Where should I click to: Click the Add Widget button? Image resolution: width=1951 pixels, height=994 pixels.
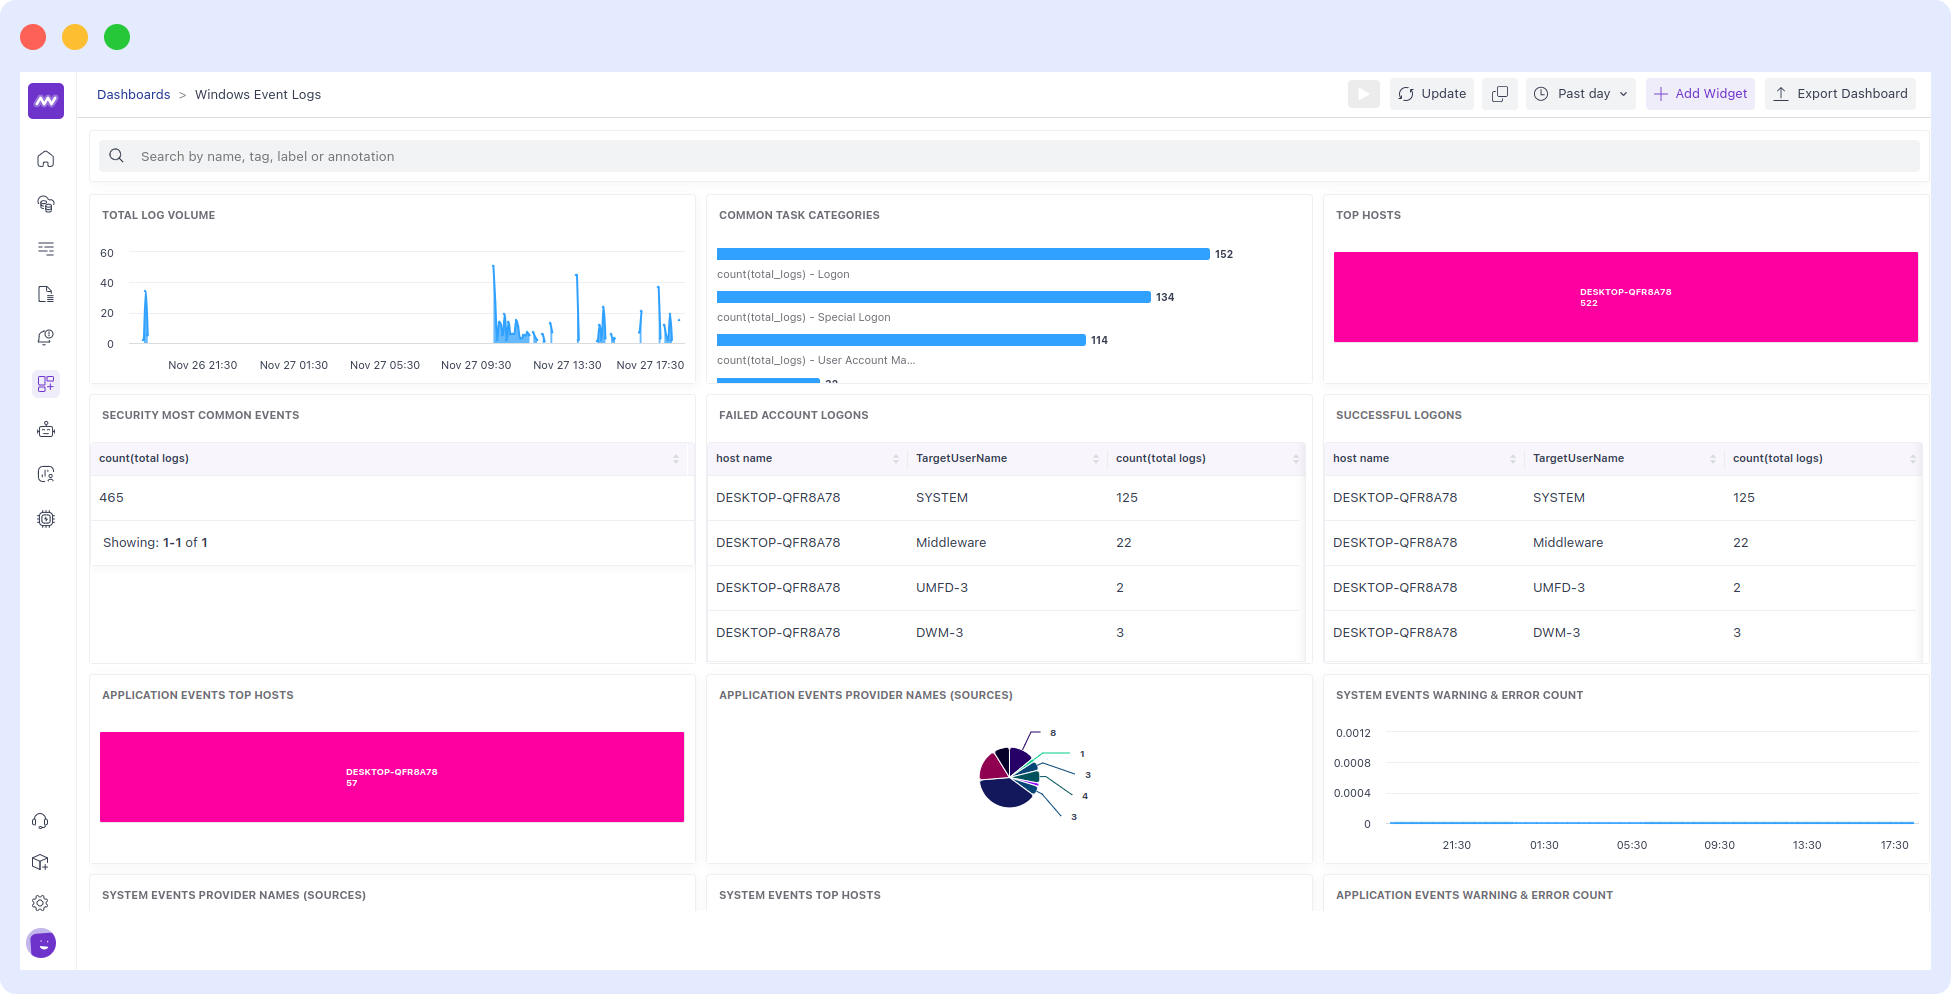click(1700, 94)
